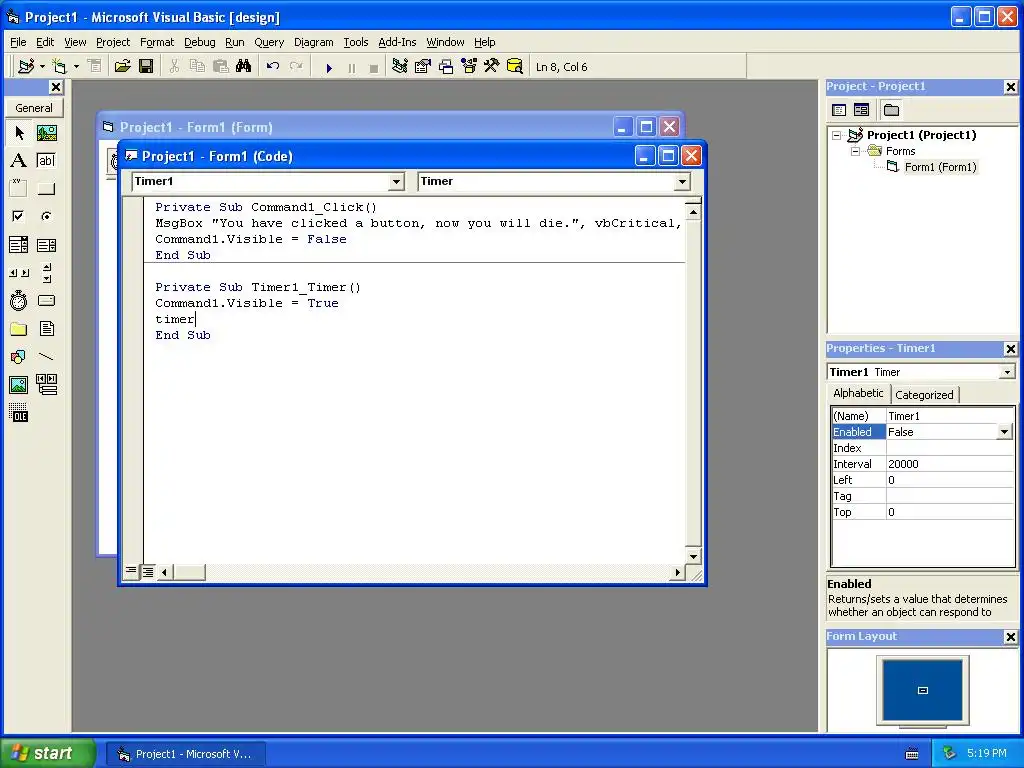Open the Project menu

pos(113,42)
